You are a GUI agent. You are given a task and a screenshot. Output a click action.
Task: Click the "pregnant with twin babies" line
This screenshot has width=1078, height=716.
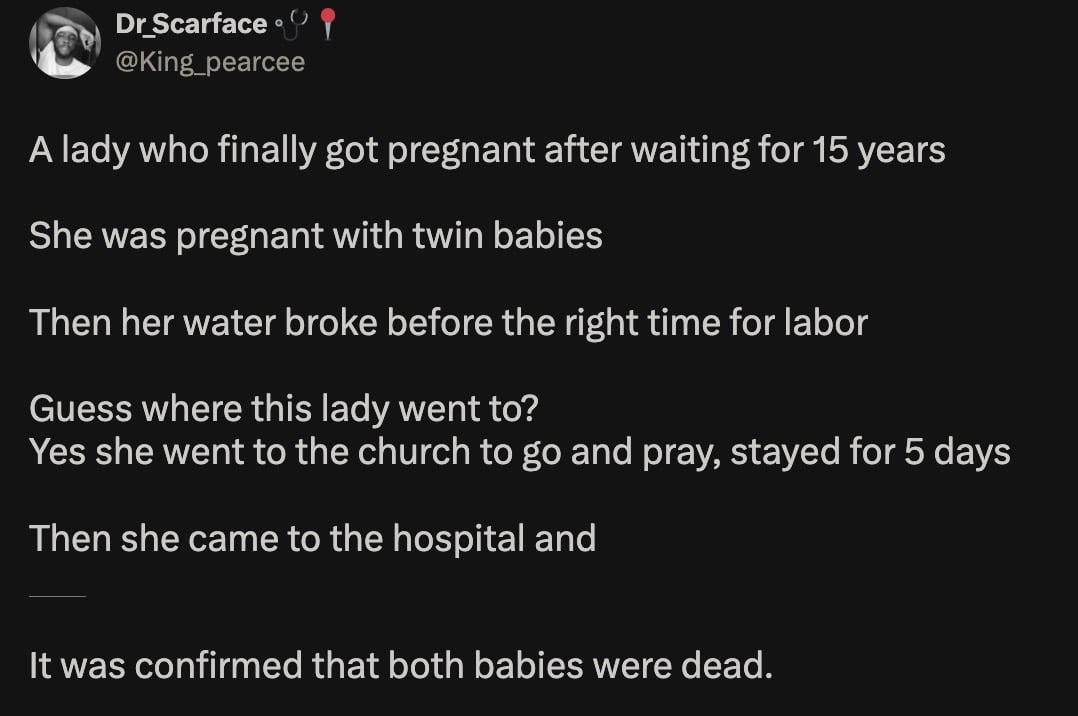[316, 236]
